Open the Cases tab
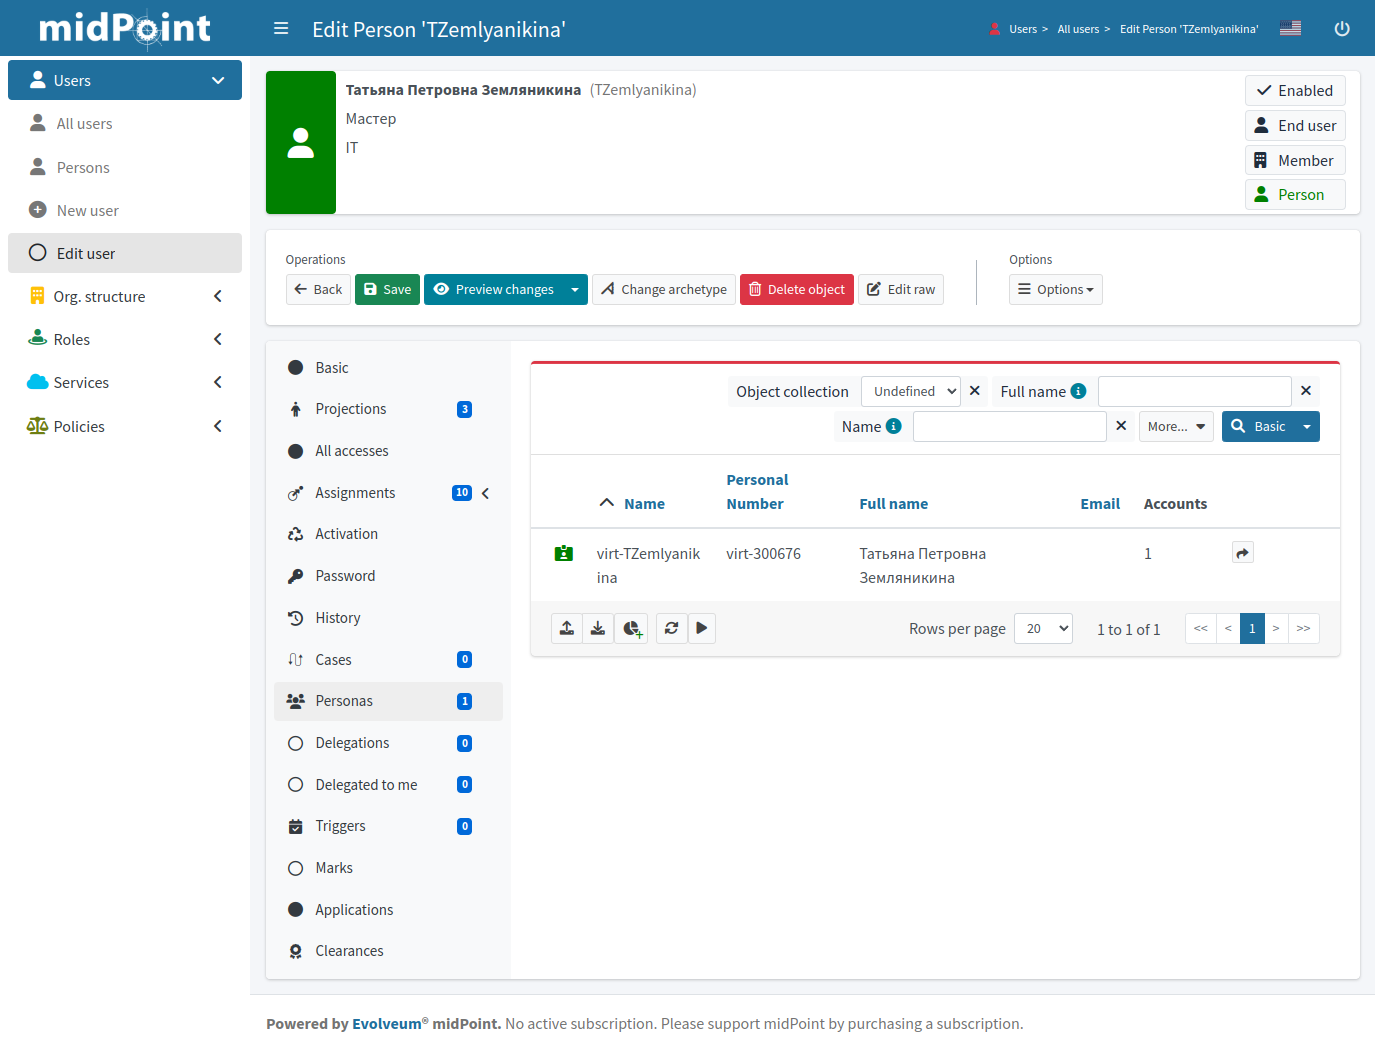This screenshot has height=1051, width=1375. point(388,660)
